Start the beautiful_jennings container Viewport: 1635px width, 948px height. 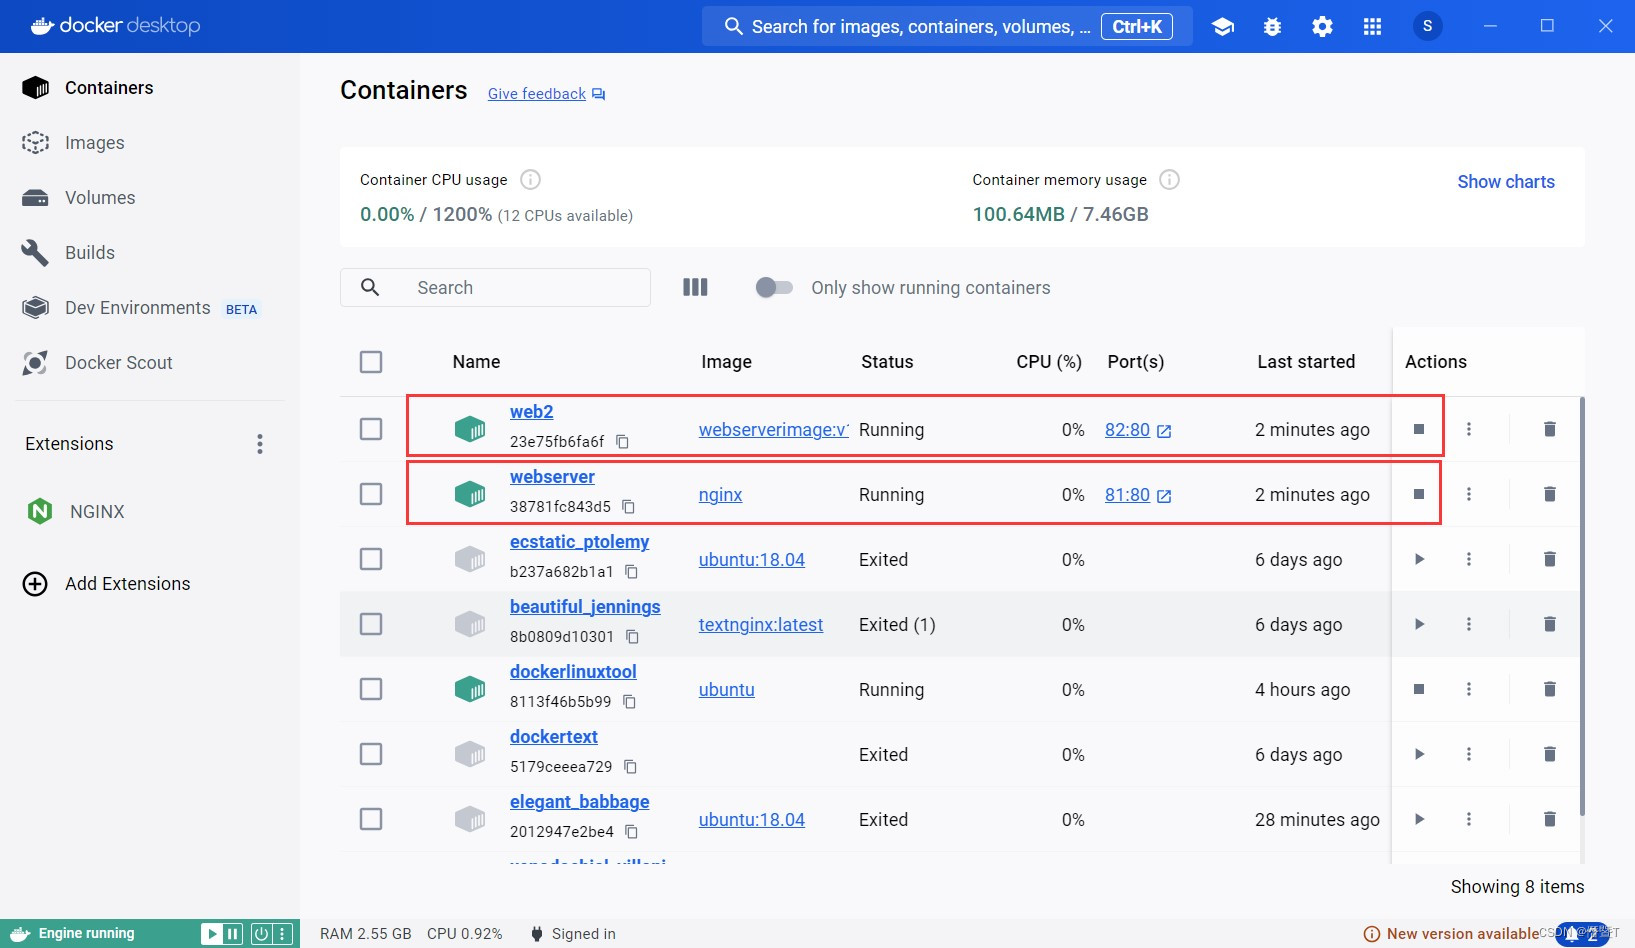1419,624
